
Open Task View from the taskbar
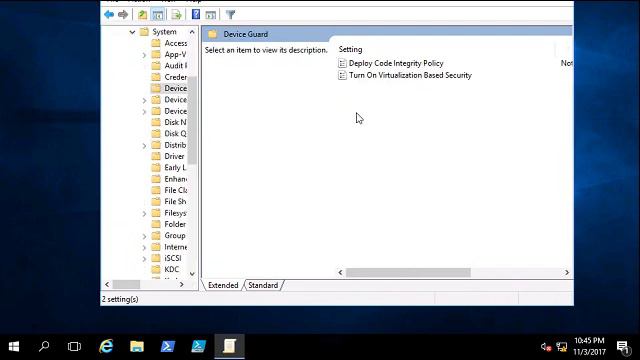(74, 347)
